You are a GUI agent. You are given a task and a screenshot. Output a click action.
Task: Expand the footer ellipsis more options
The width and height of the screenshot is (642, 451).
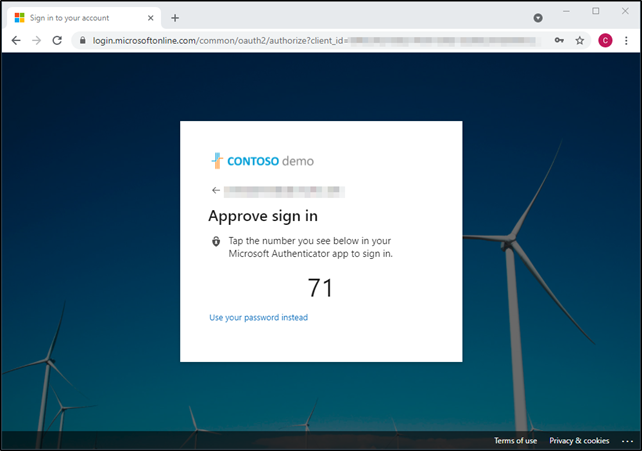pos(627,441)
